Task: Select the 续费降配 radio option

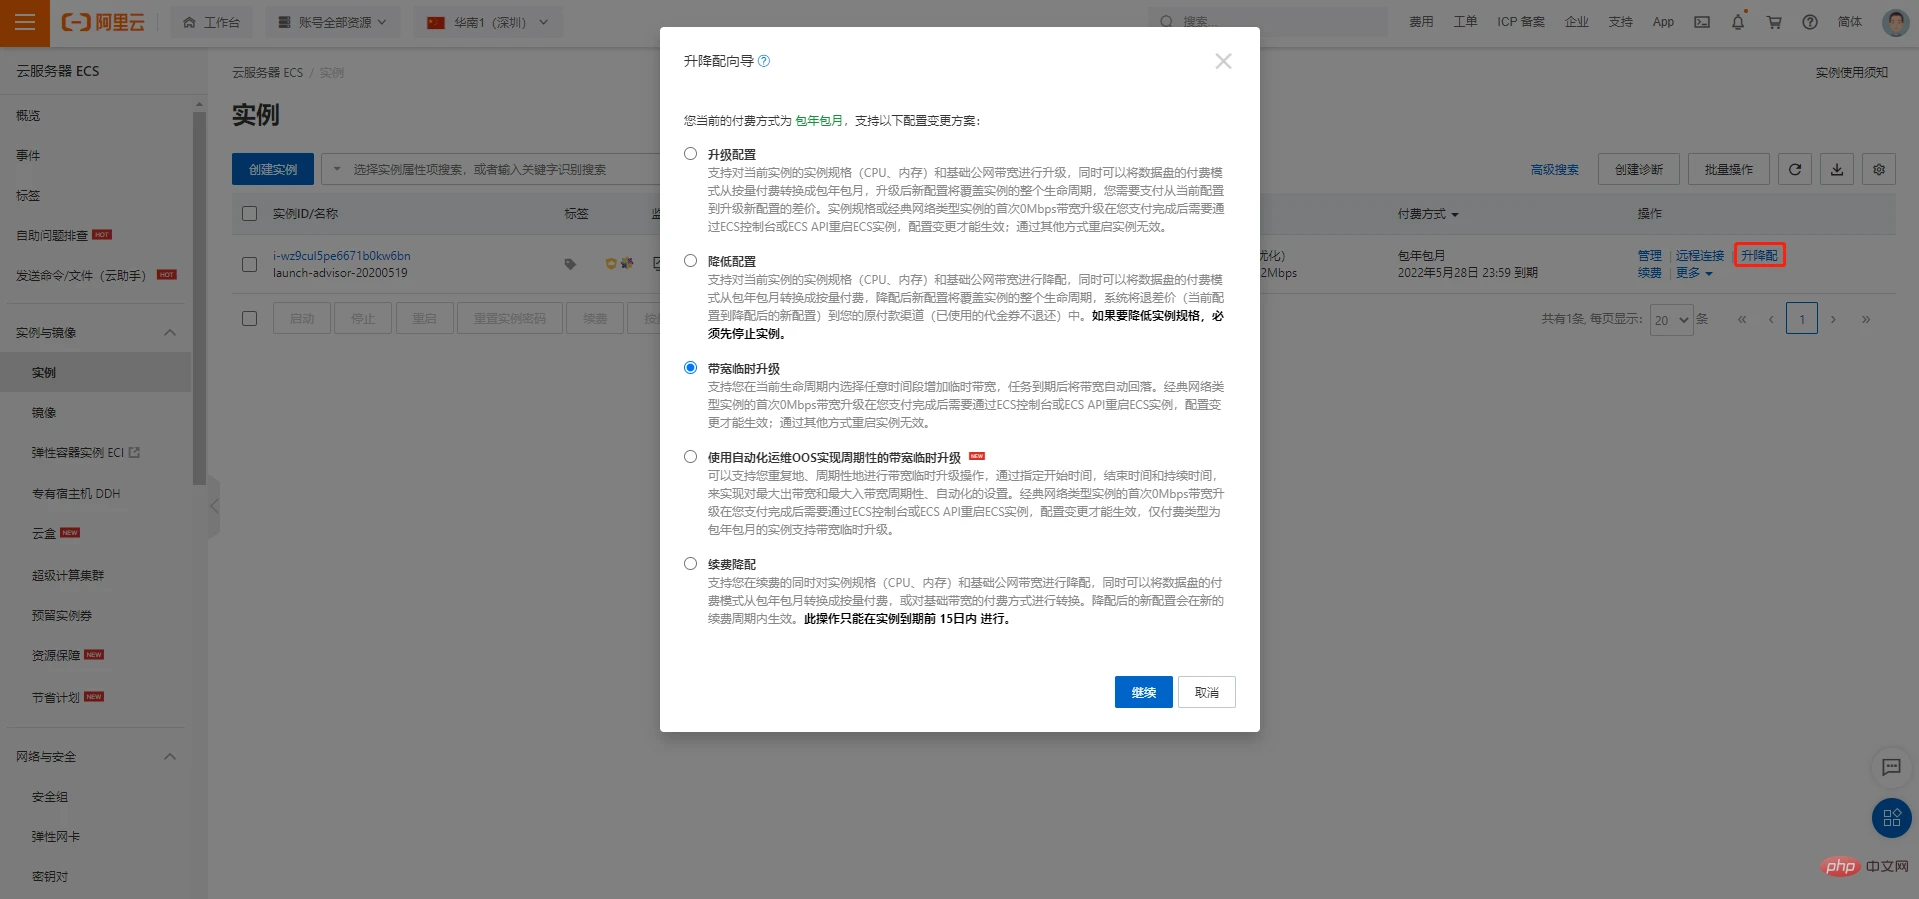Action: (x=690, y=564)
